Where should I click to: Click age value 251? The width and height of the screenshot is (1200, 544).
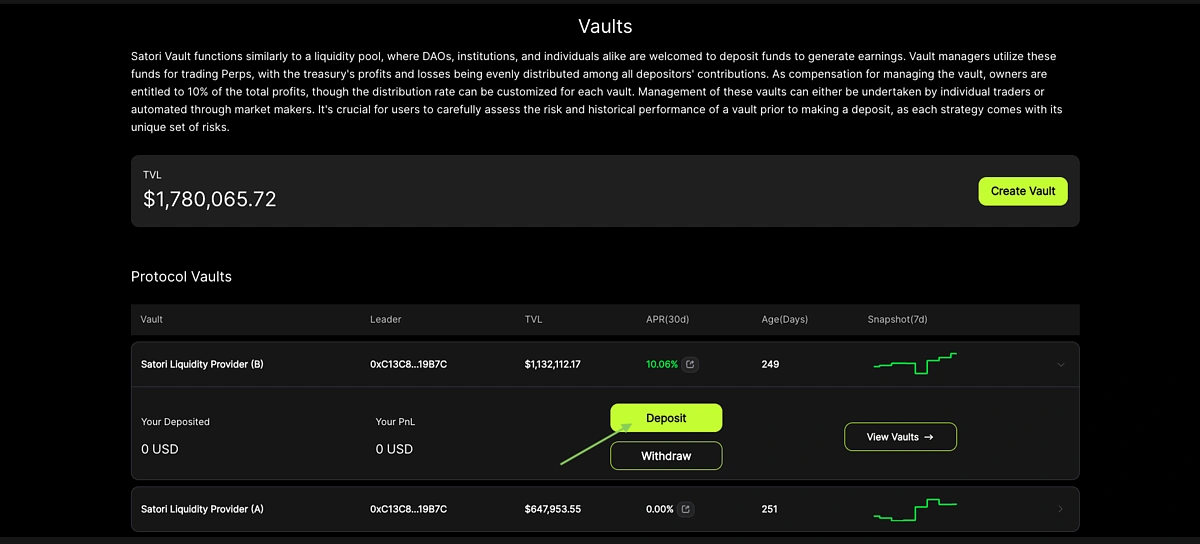point(769,509)
